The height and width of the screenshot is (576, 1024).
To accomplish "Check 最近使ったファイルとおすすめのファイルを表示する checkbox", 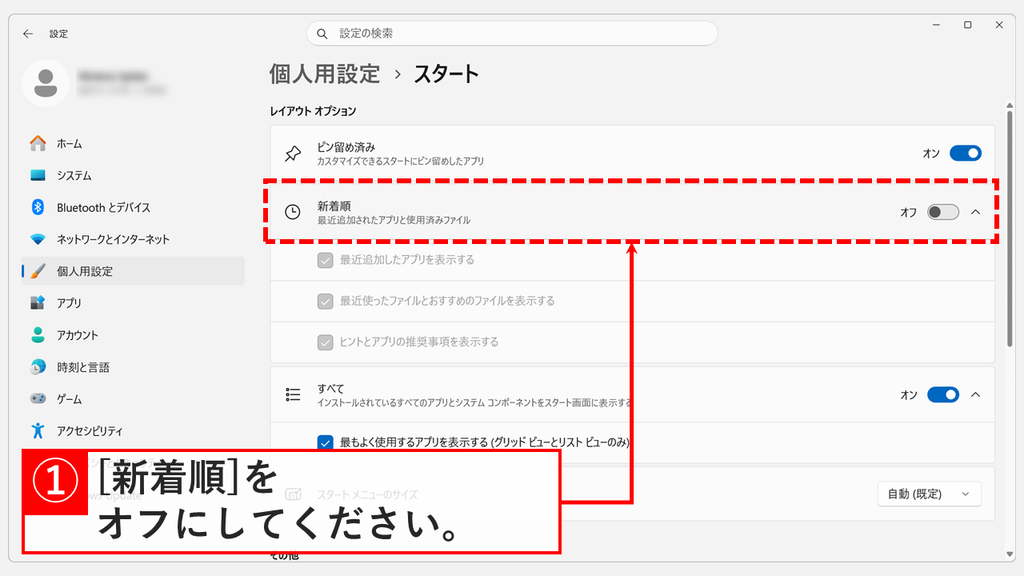I will pos(325,301).
